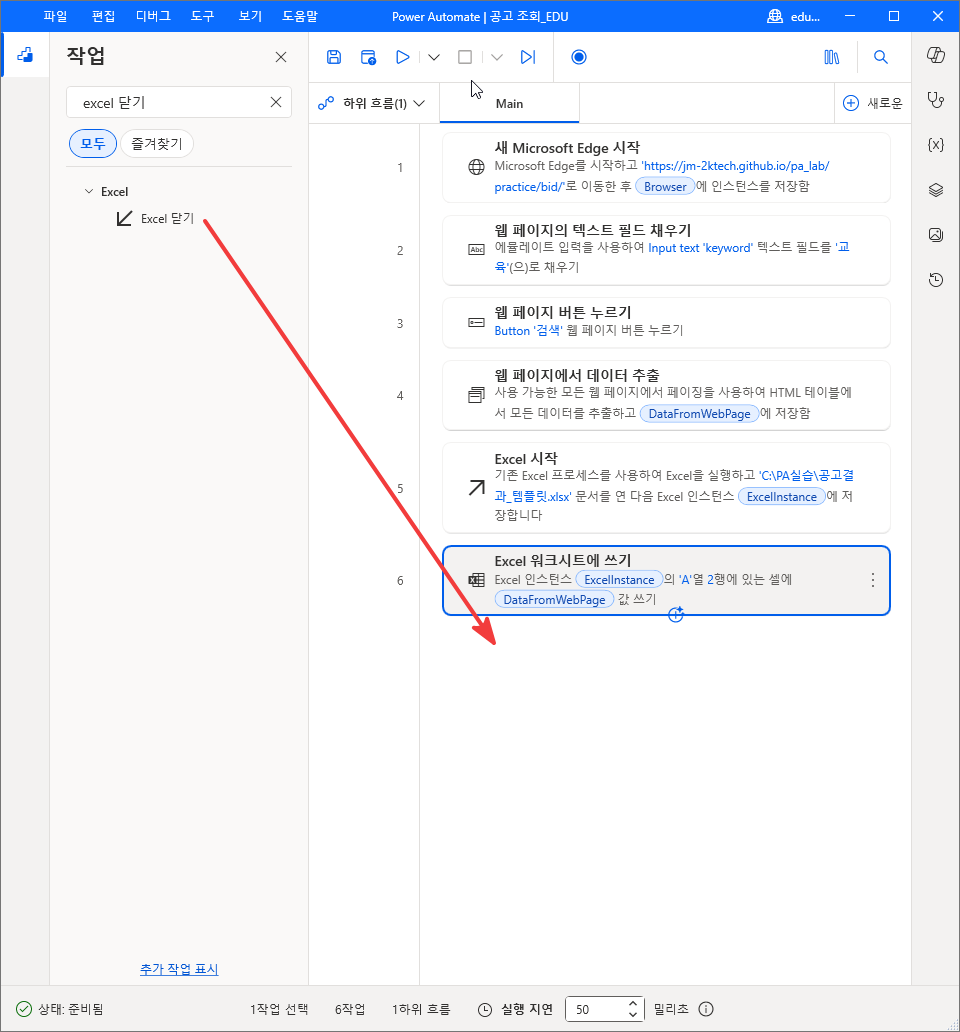This screenshot has height=1032, width=960.
Task: Click the 새로운 add subflow button
Action: (x=873, y=103)
